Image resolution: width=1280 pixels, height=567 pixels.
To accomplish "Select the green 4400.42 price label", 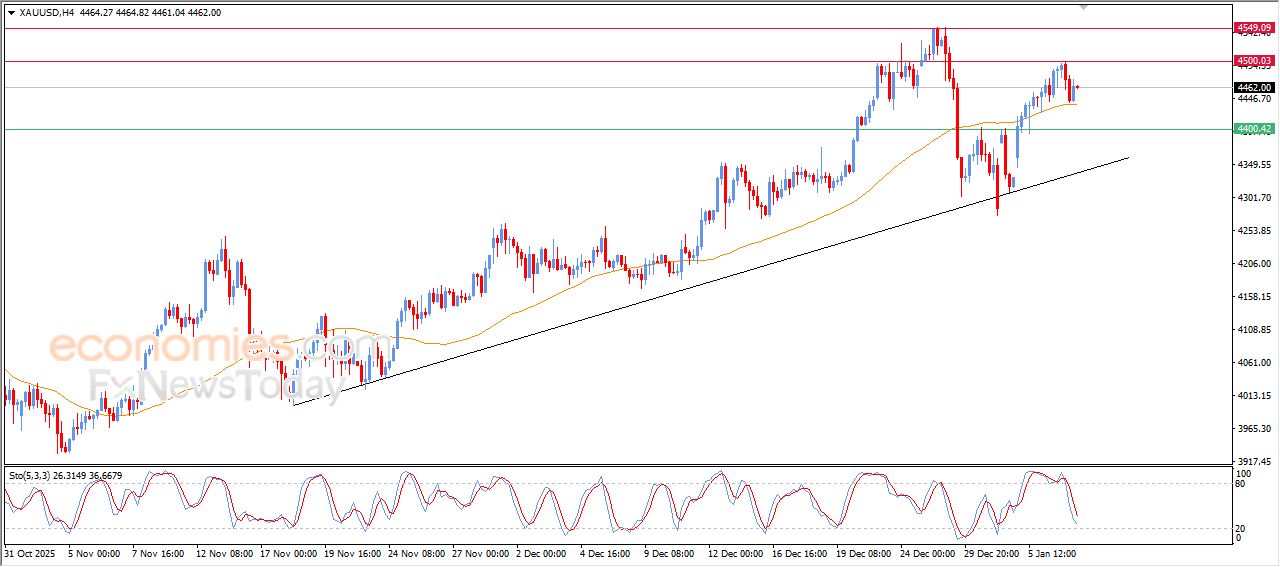I will pos(1253,129).
